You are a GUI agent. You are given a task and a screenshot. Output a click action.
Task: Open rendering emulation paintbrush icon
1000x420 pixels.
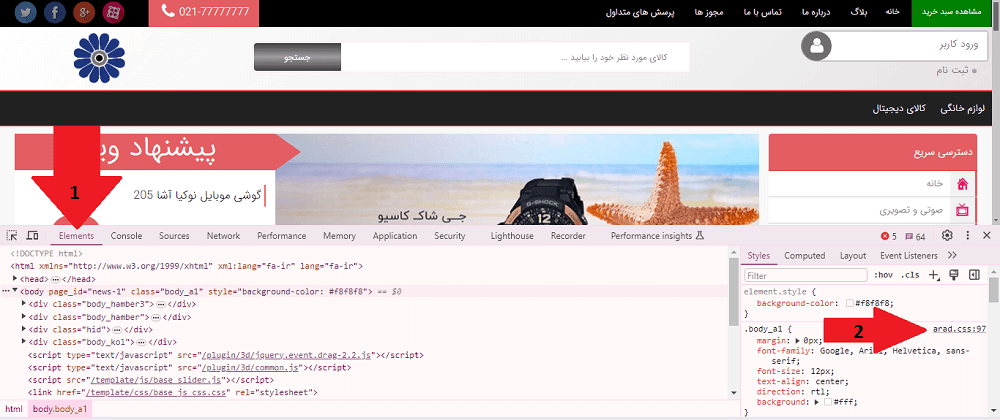[955, 275]
